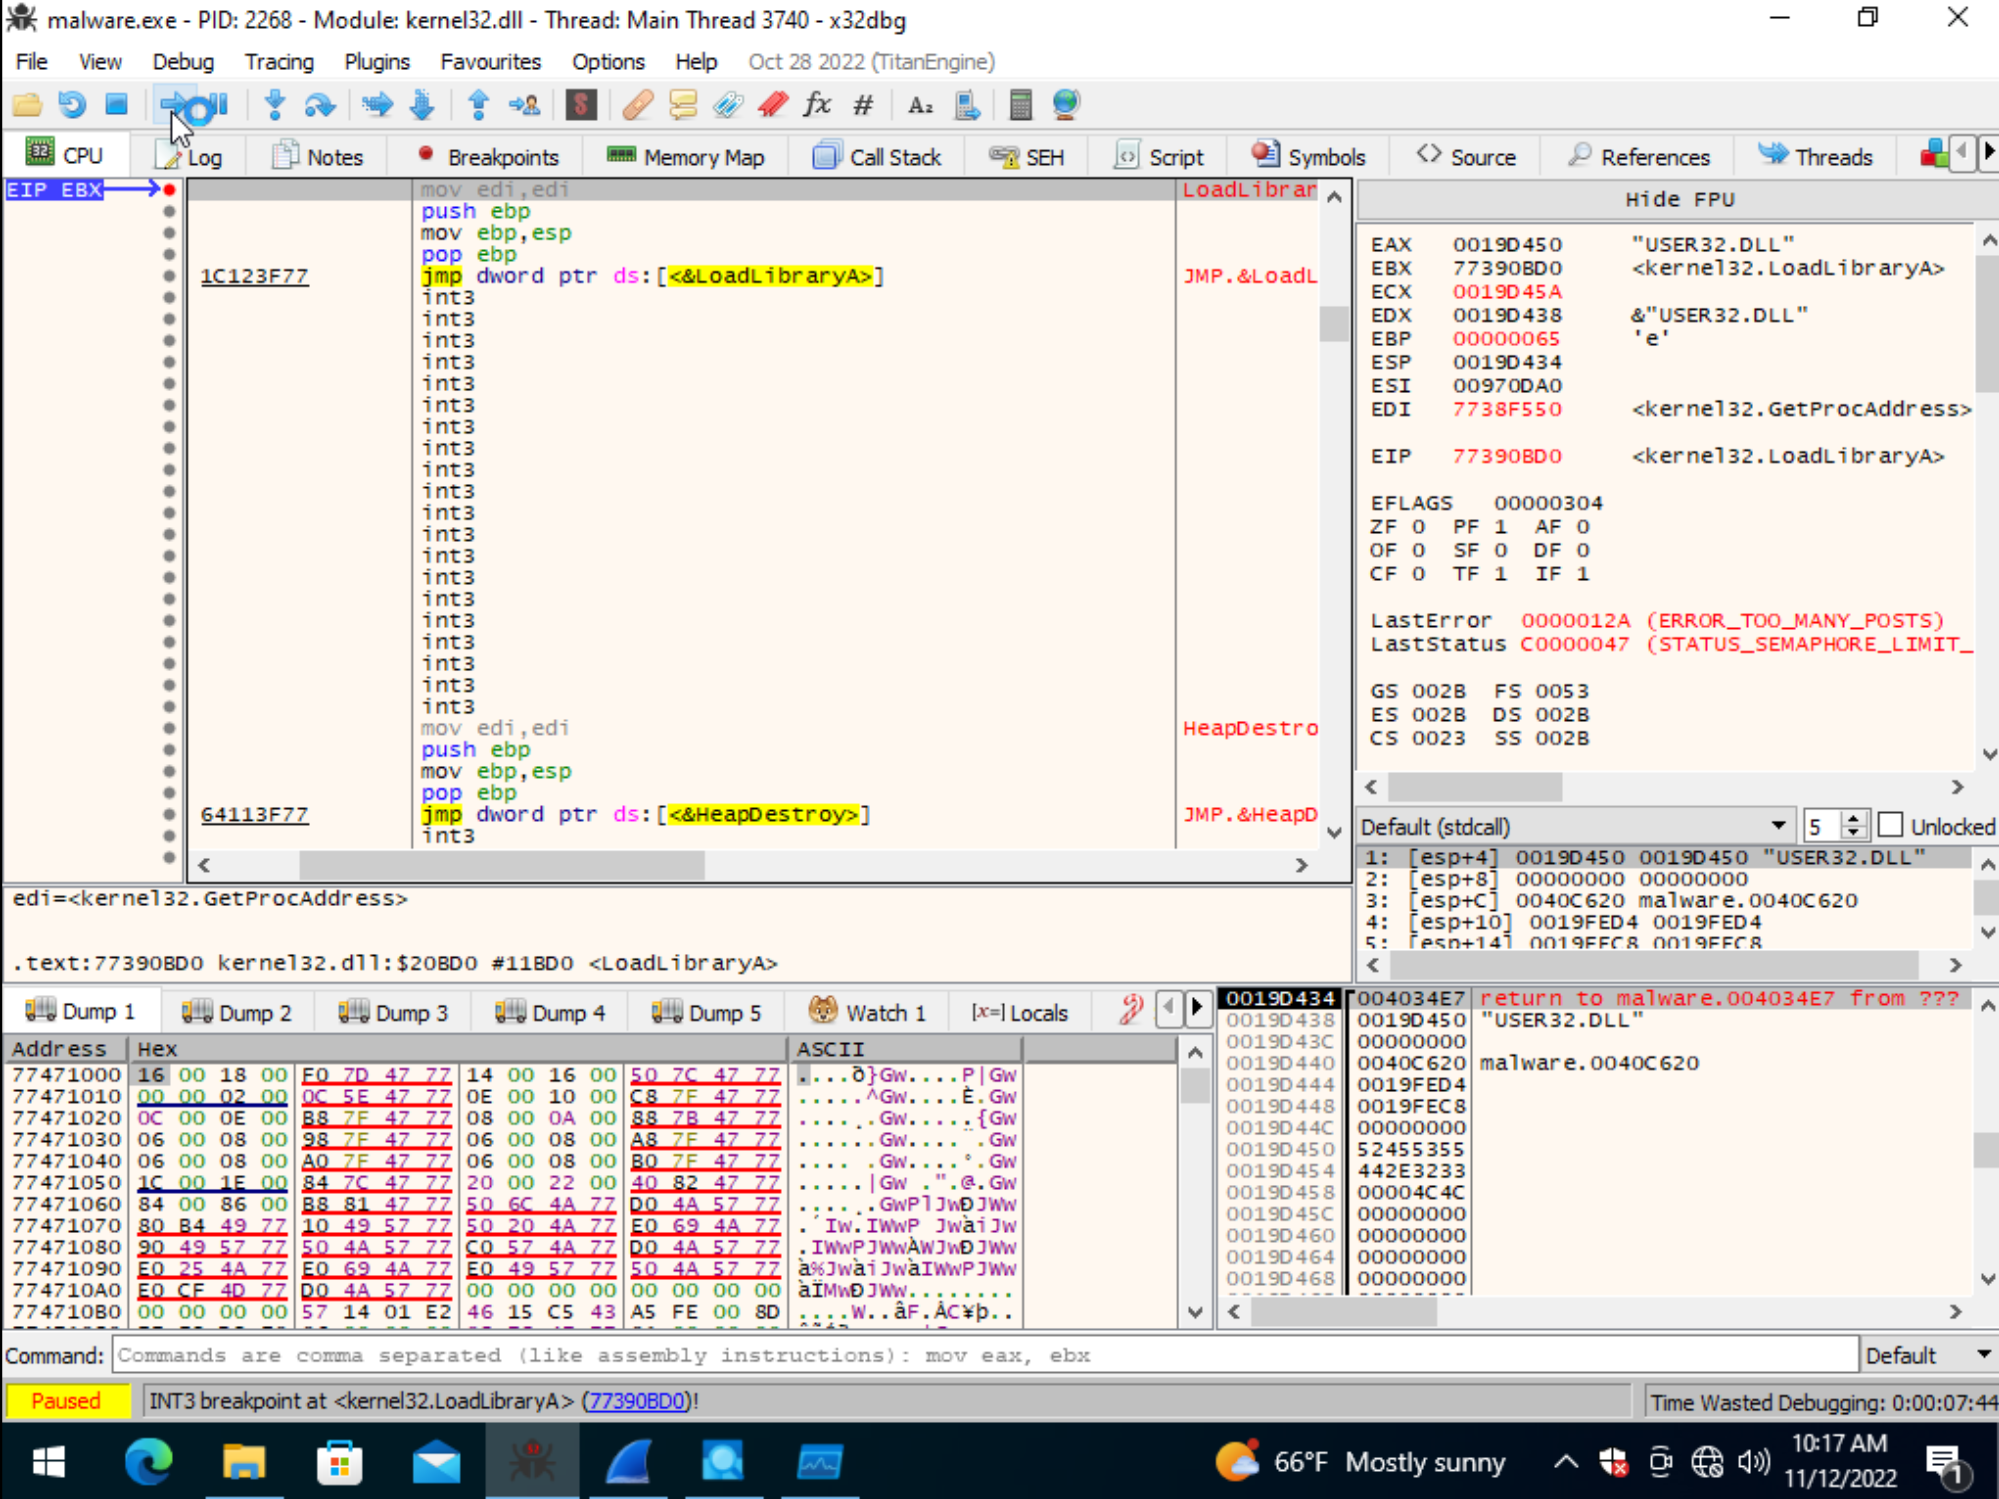Execute until return
This screenshot has height=1499, width=1999.
[479, 105]
